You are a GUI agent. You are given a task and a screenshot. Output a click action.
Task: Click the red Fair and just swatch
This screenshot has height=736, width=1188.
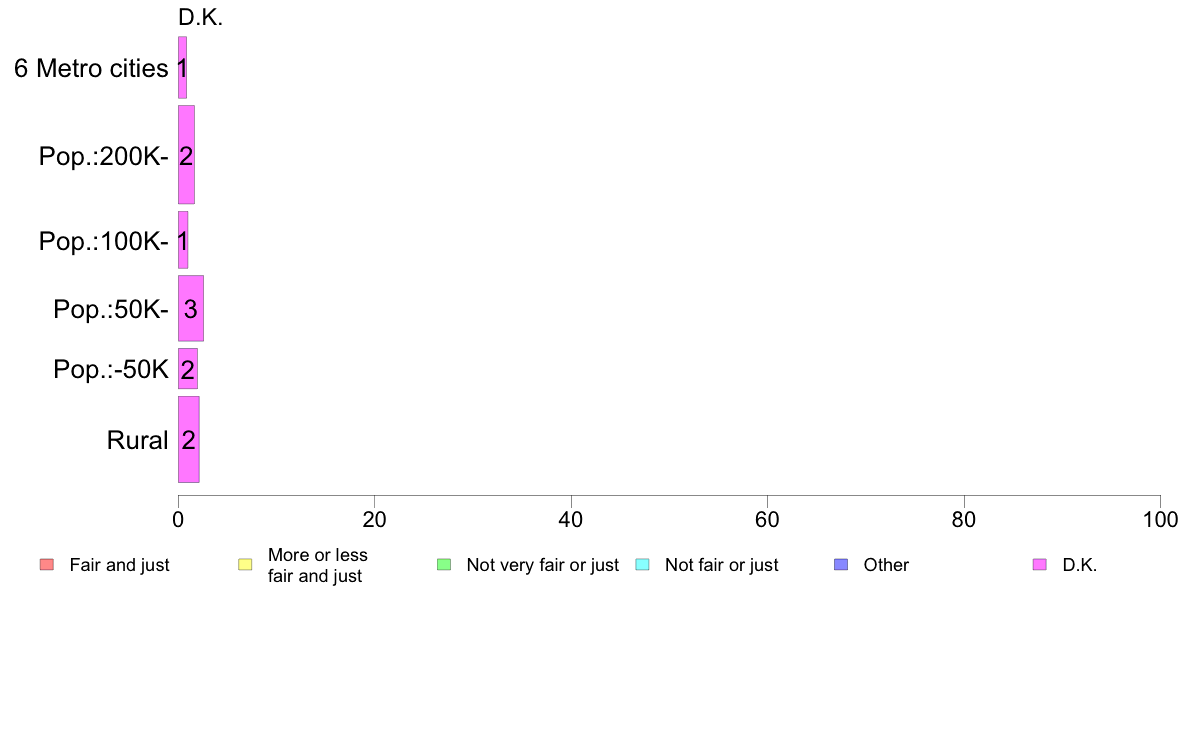point(47,565)
